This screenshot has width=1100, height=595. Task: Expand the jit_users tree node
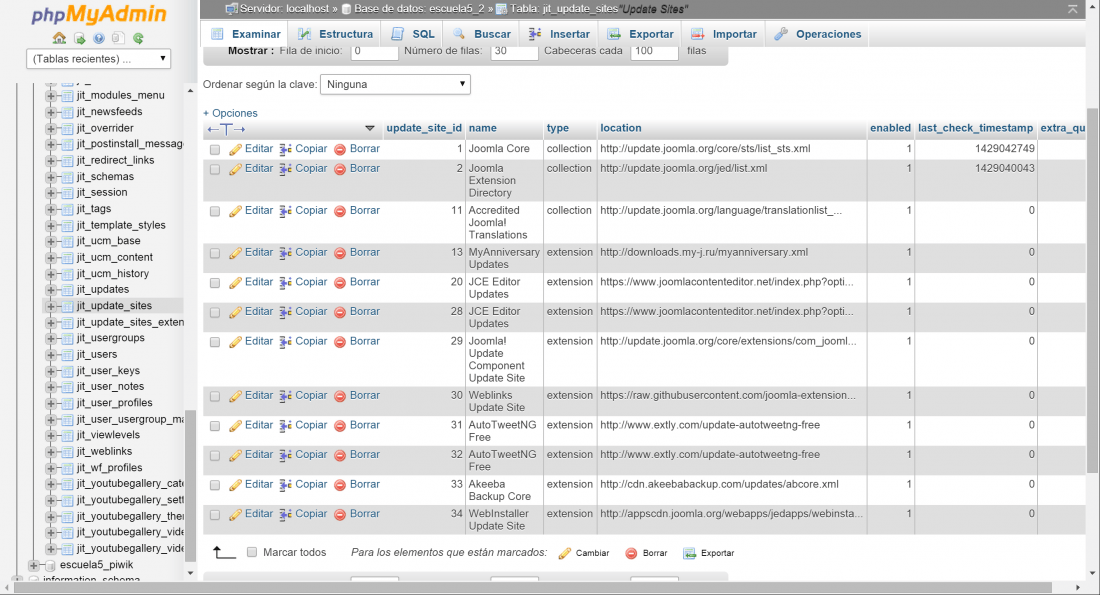(x=51, y=354)
